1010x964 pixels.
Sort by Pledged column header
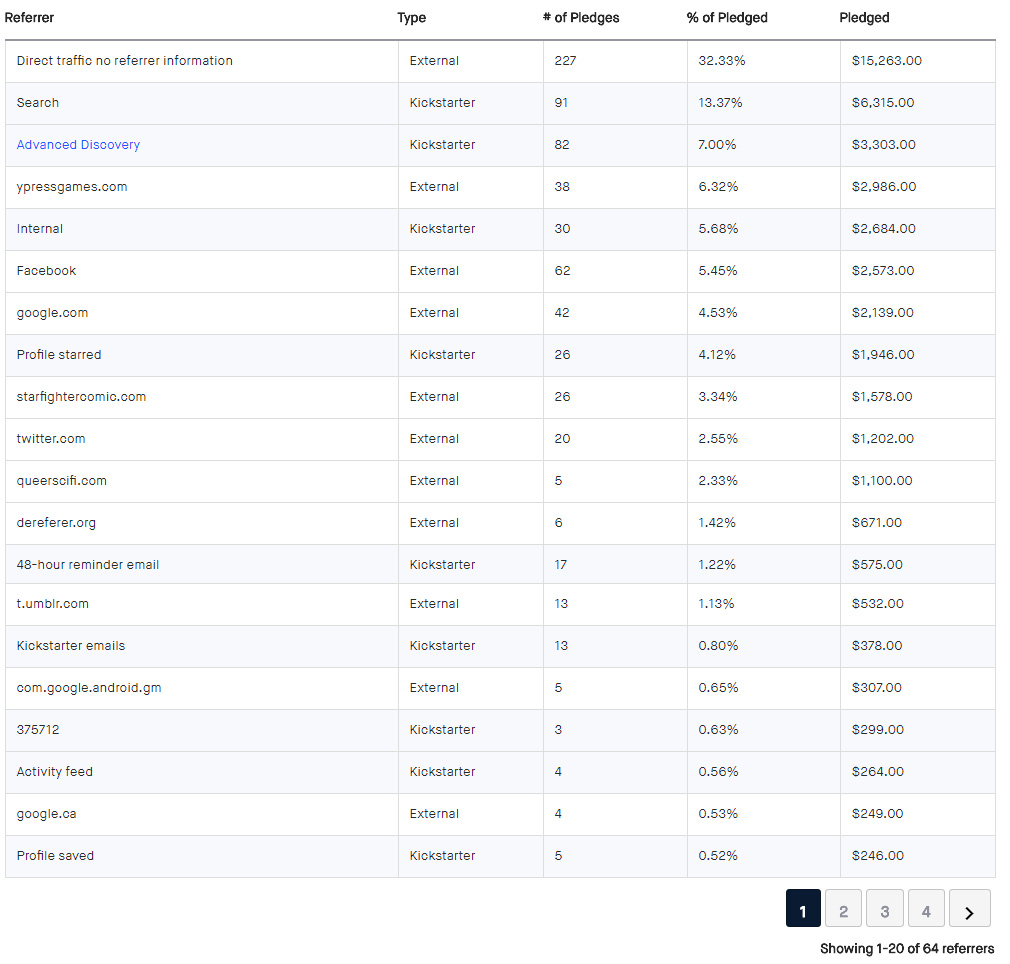tap(864, 17)
